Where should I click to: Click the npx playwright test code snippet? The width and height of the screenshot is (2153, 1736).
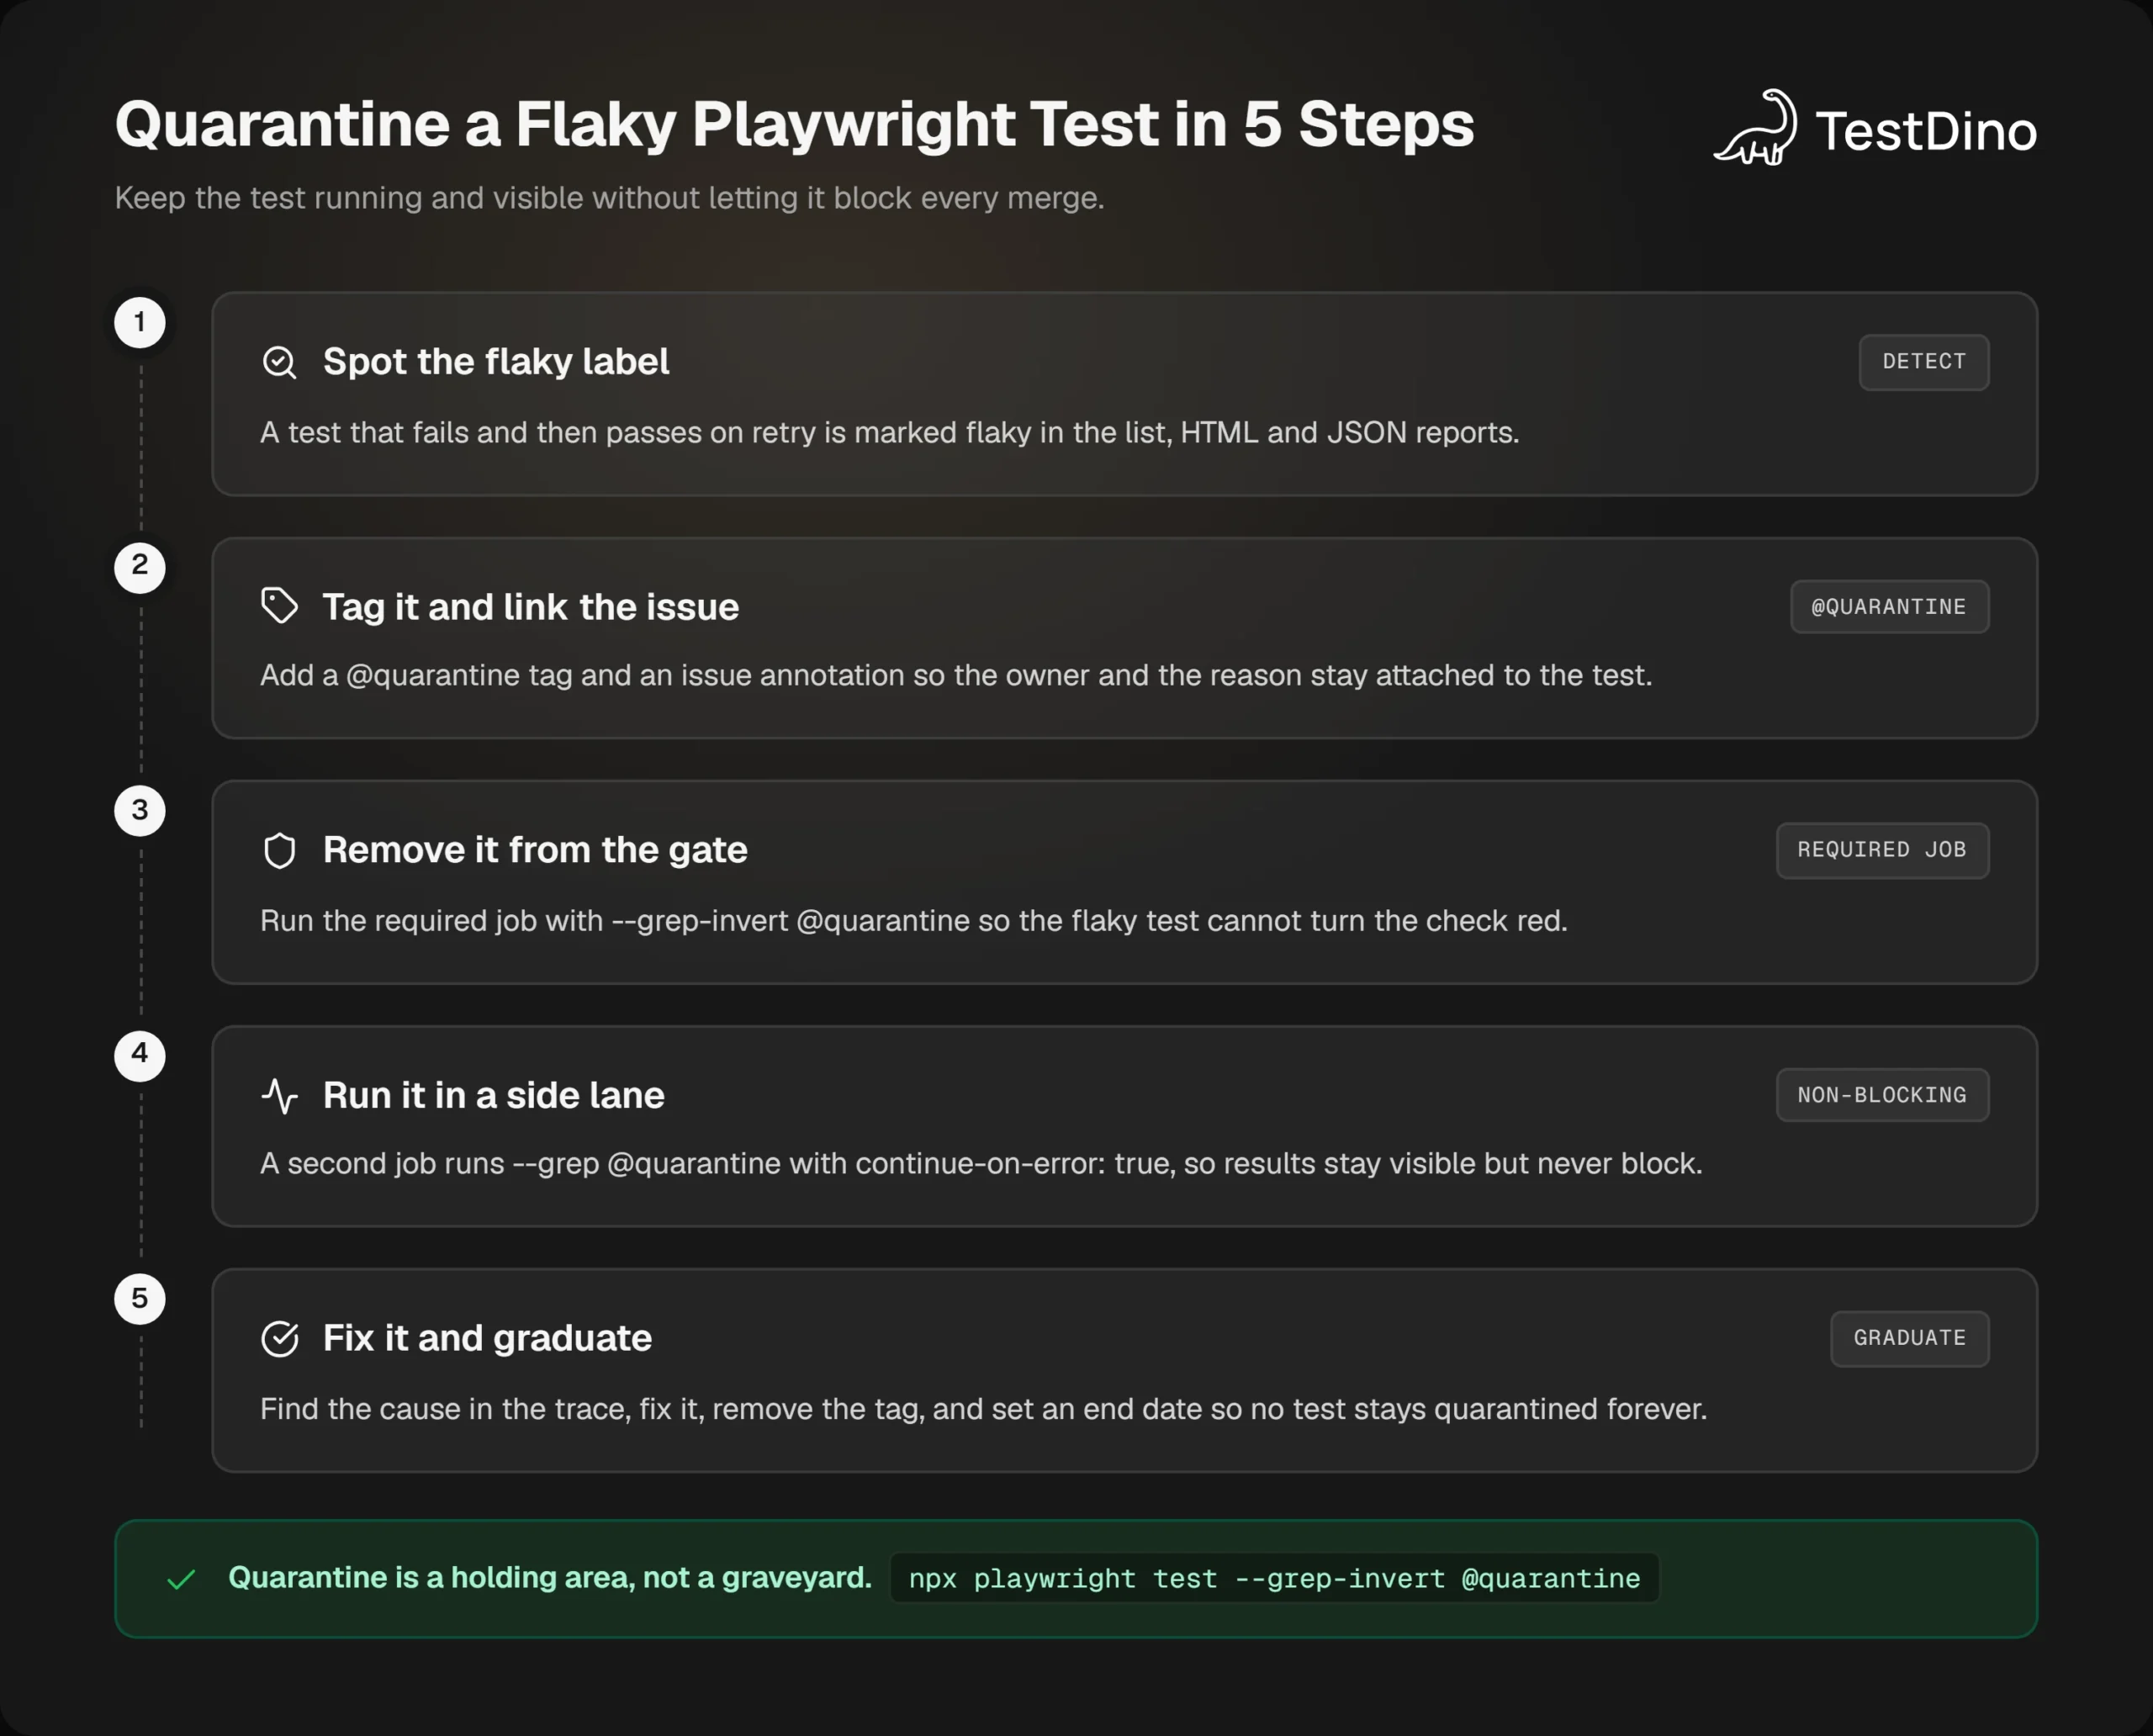[1274, 1578]
